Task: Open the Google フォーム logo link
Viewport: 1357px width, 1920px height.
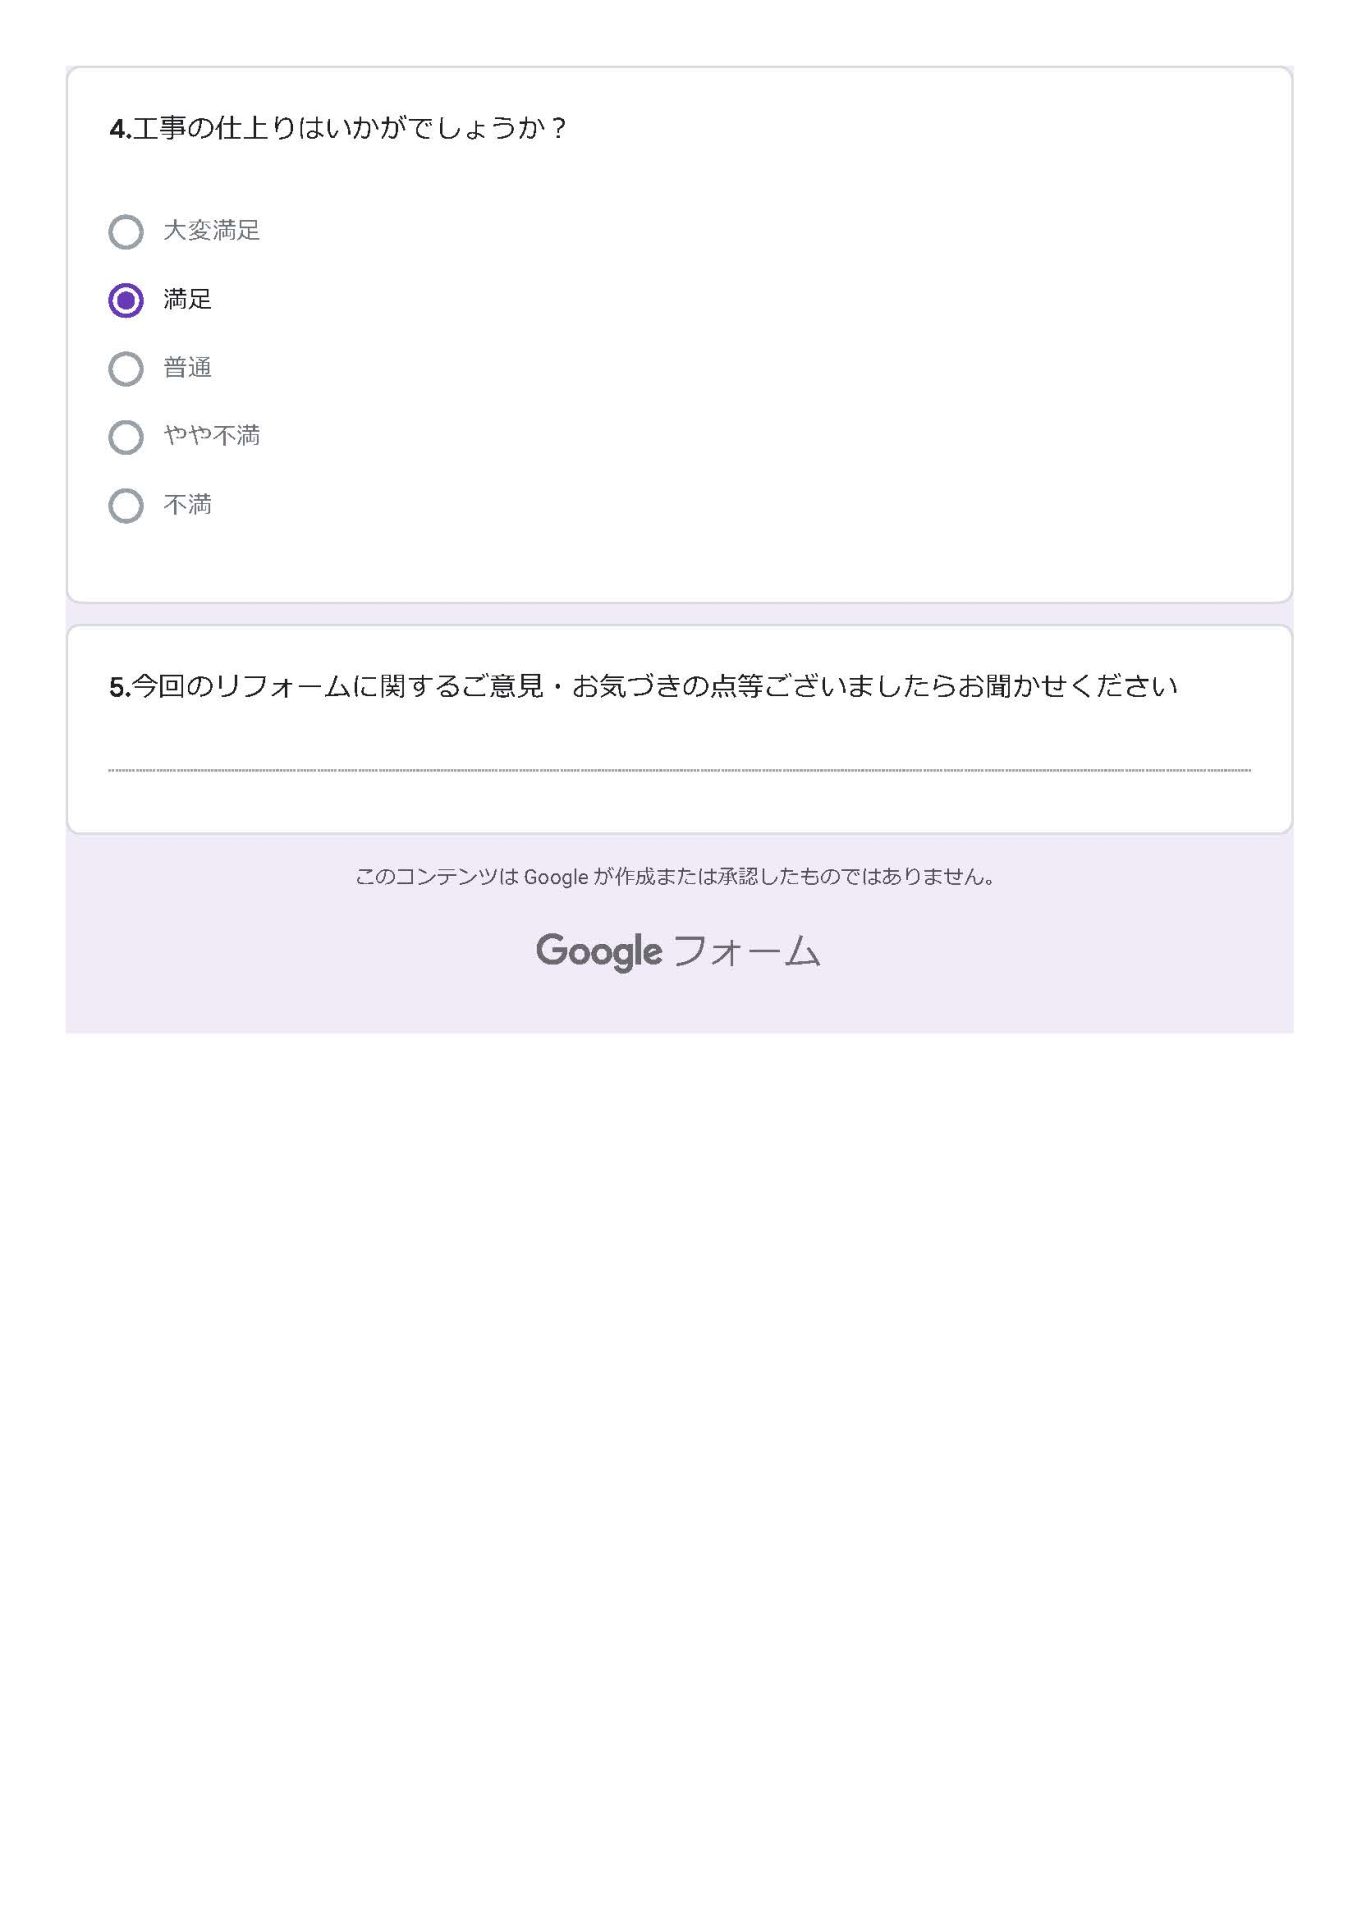Action: tap(678, 951)
